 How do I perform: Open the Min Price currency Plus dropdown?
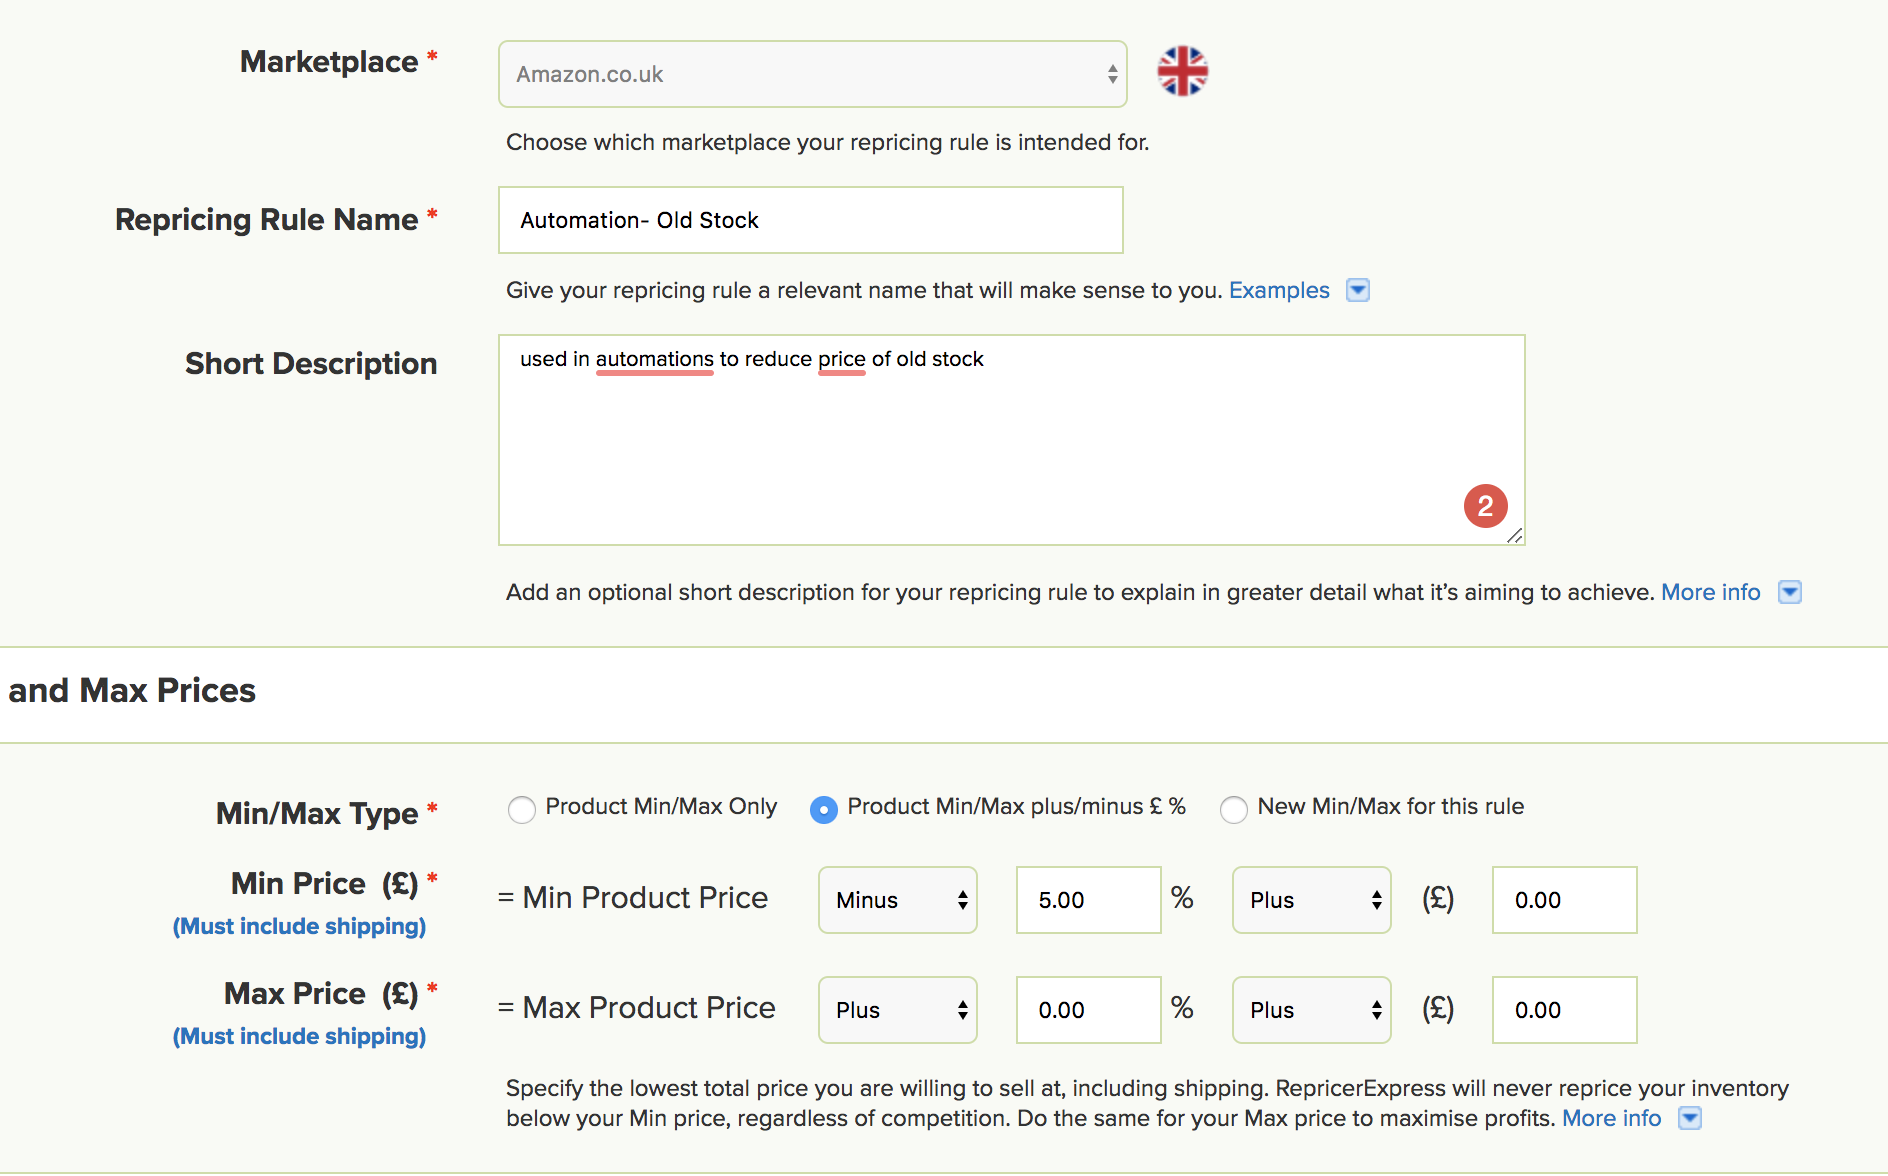(x=1311, y=900)
